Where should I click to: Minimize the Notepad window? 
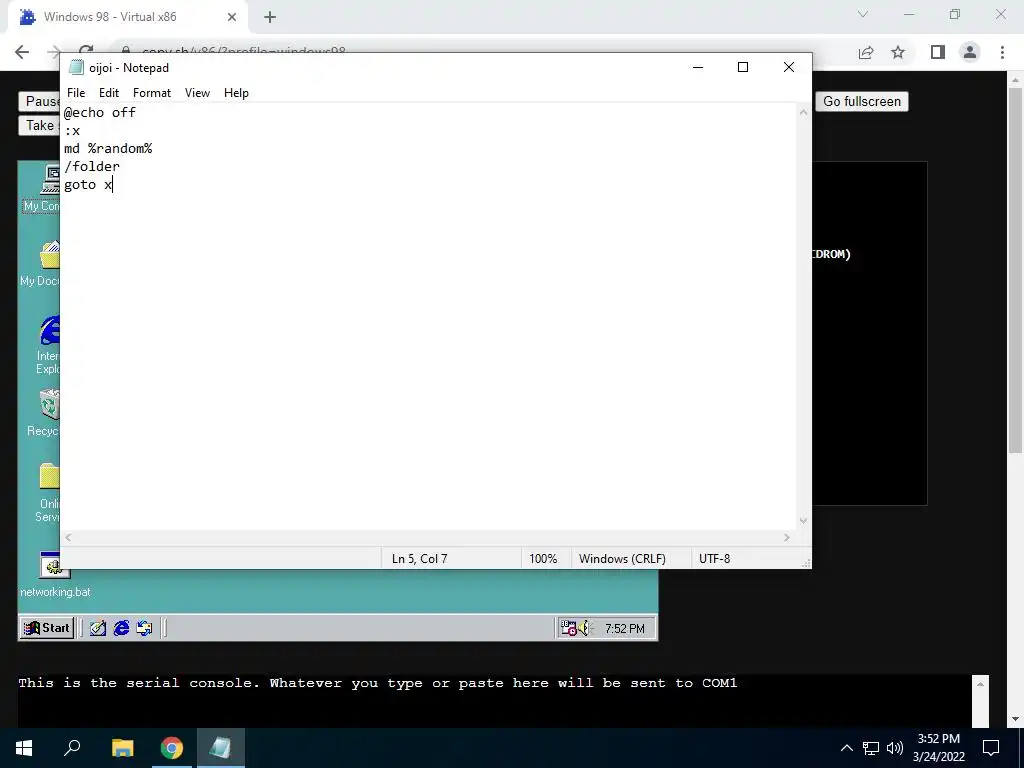coord(697,67)
